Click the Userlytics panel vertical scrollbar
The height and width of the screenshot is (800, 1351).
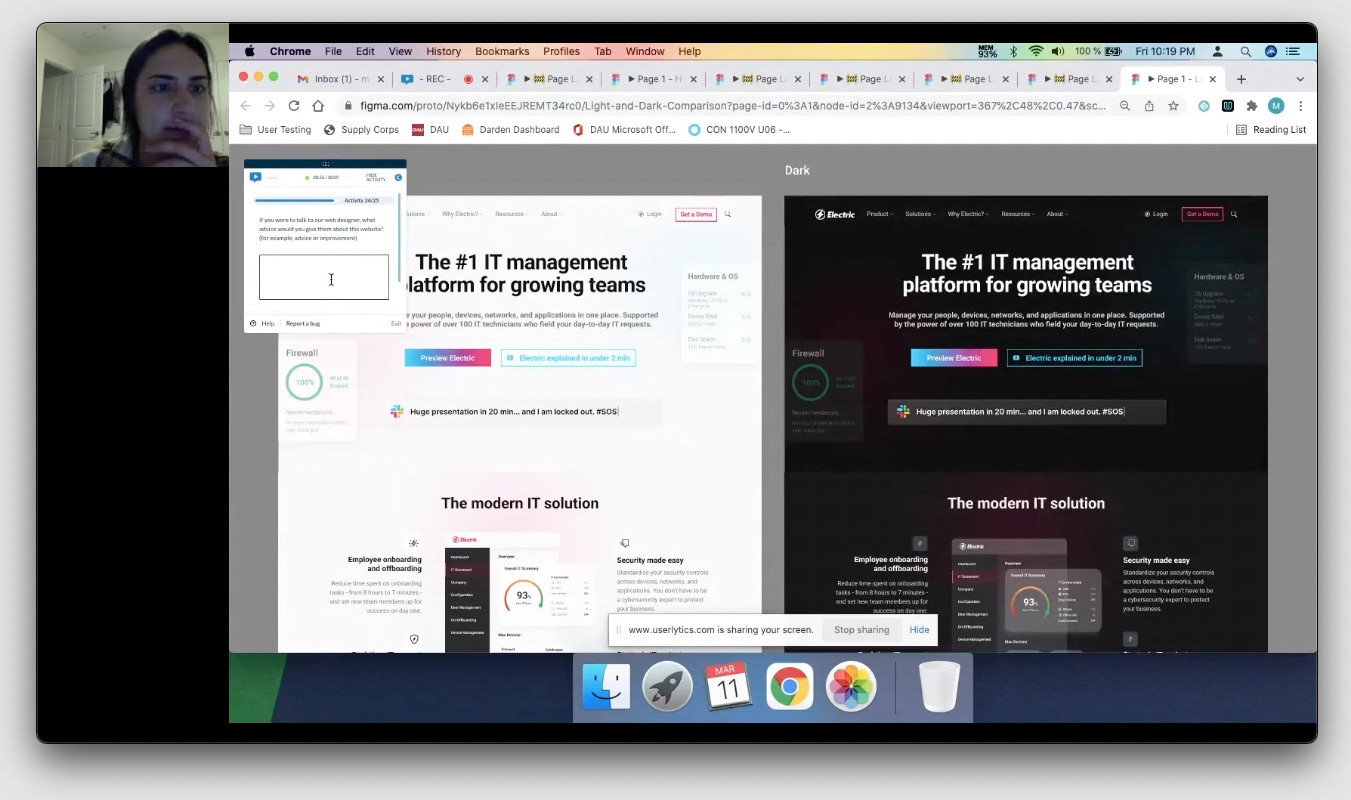(x=400, y=238)
